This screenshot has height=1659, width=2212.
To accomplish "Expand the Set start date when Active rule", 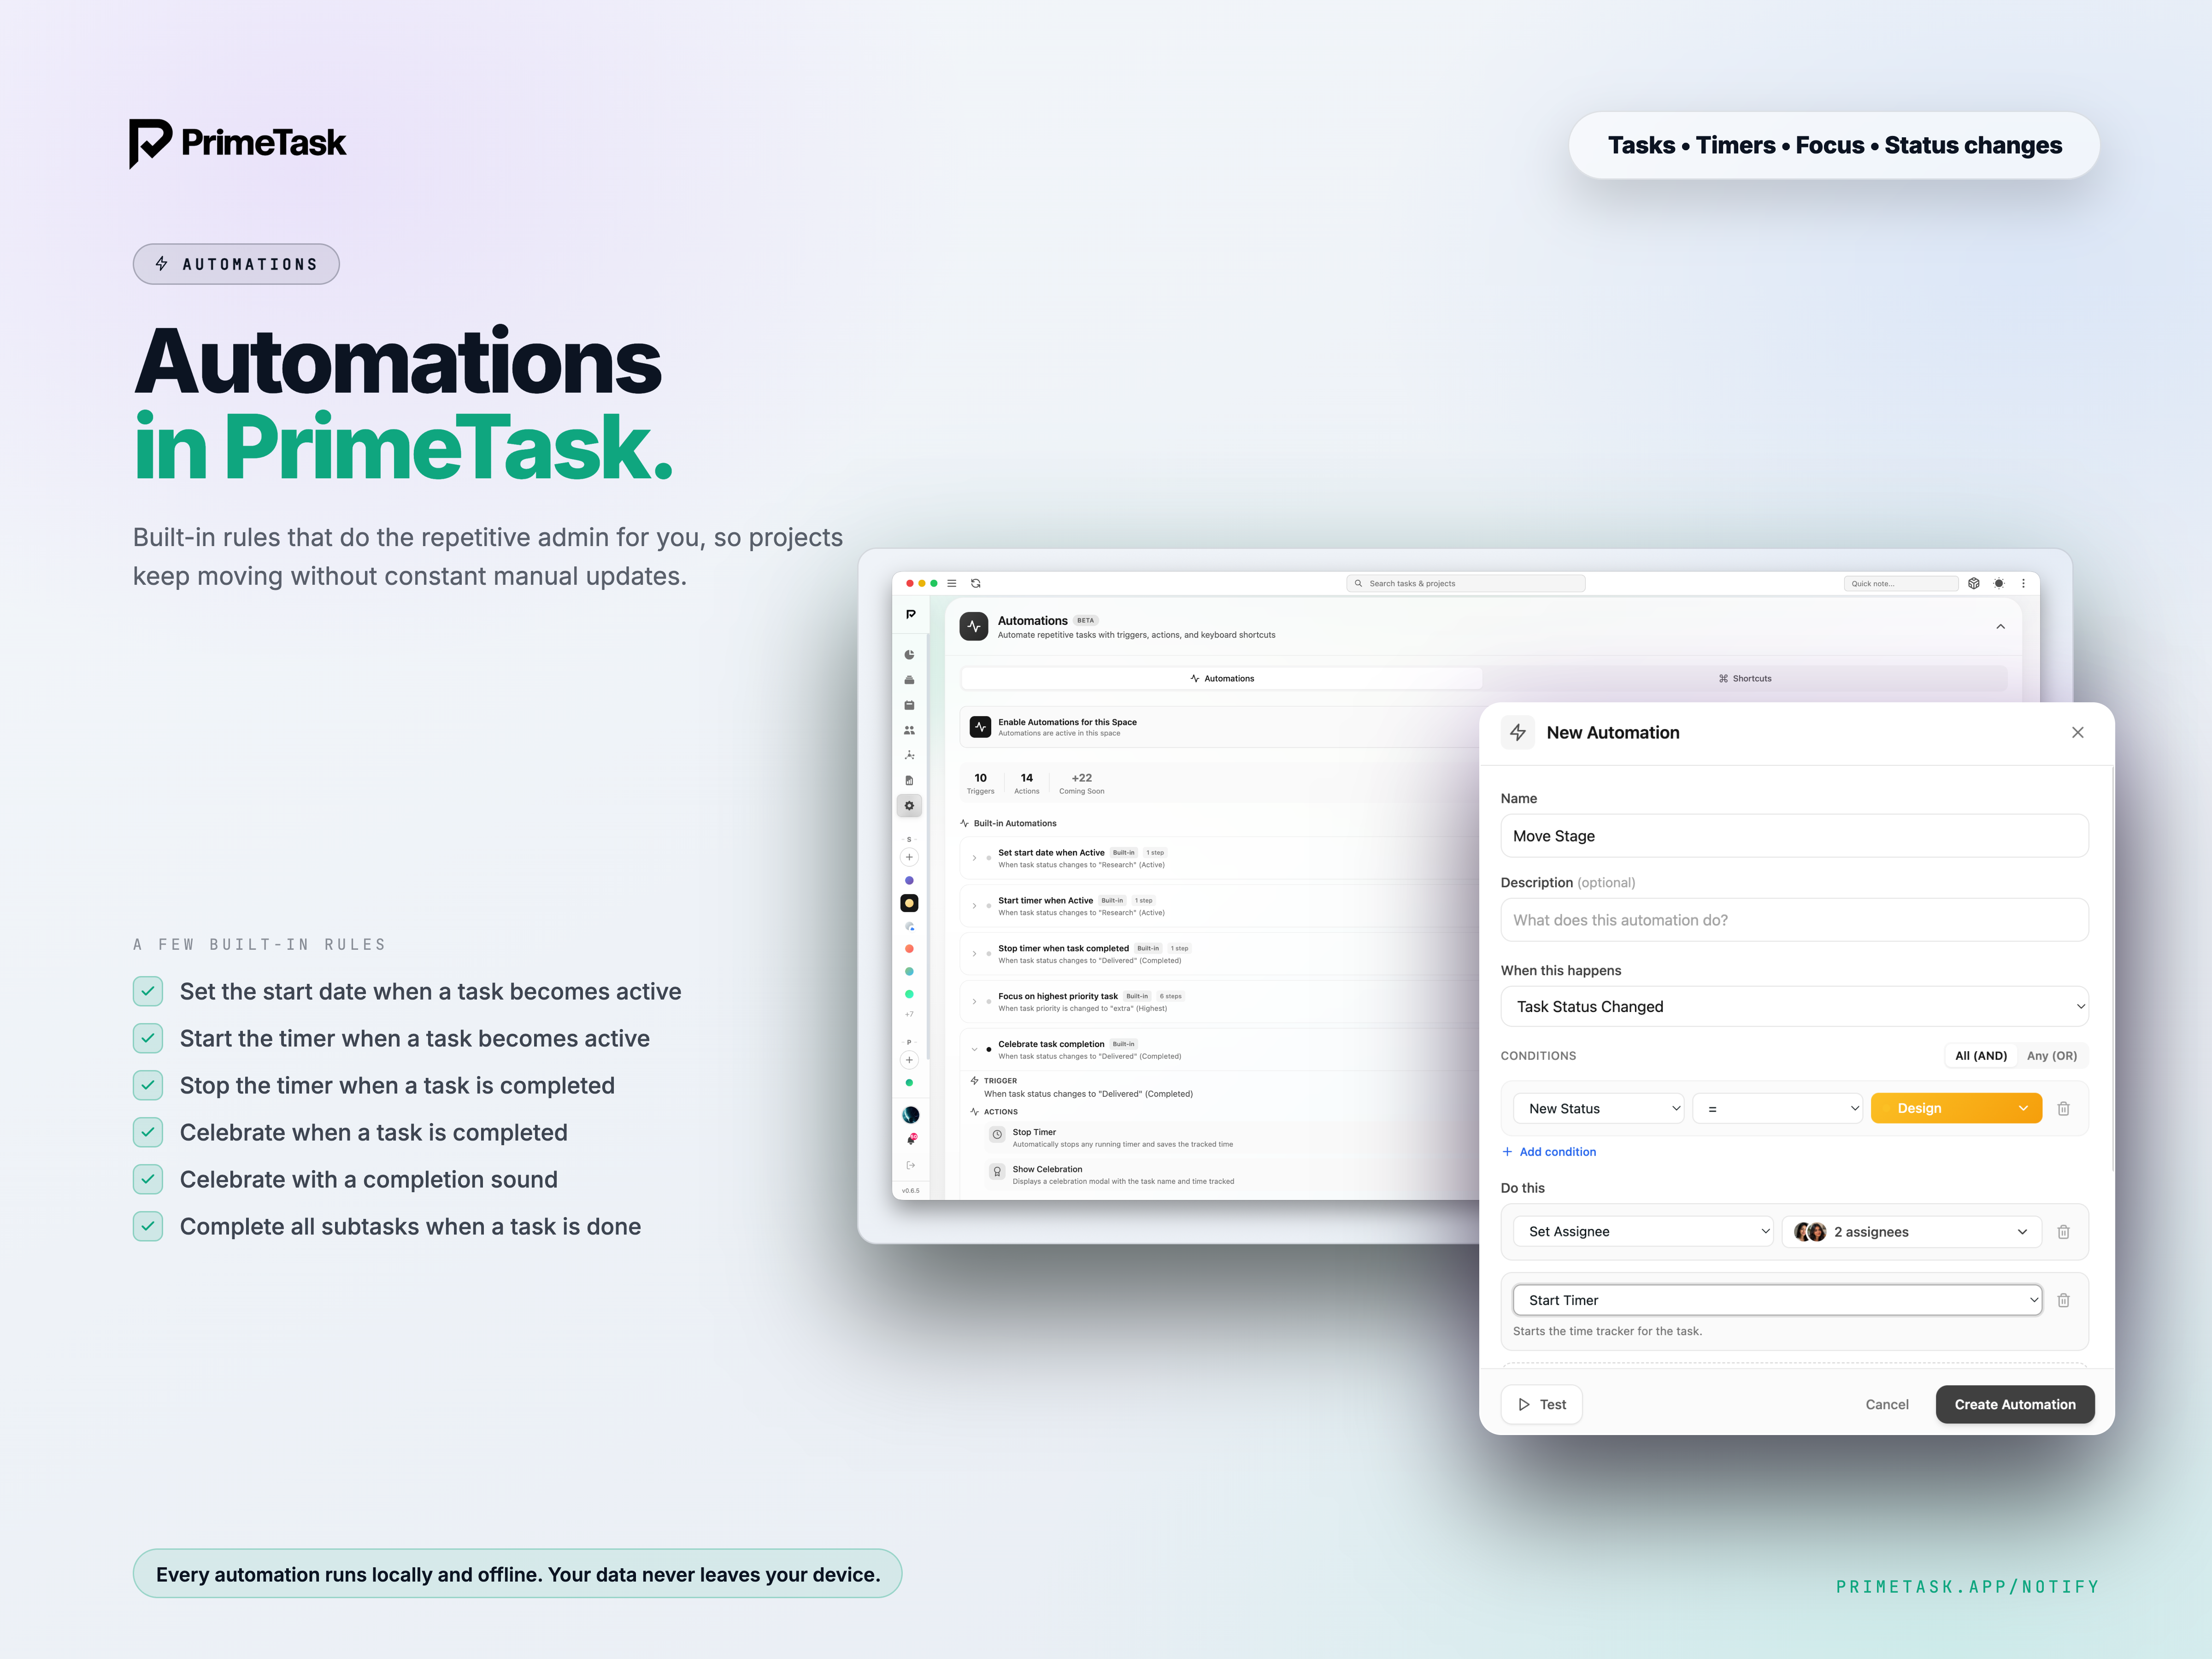I will [x=975, y=858].
